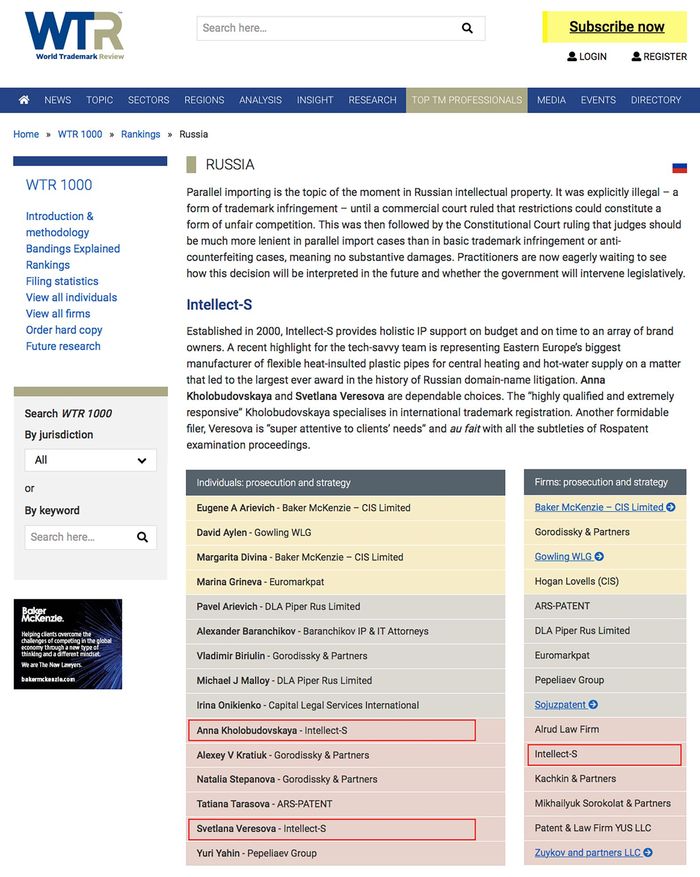
Task: Click the WTR World Trademark Review logo
Action: tap(74, 36)
